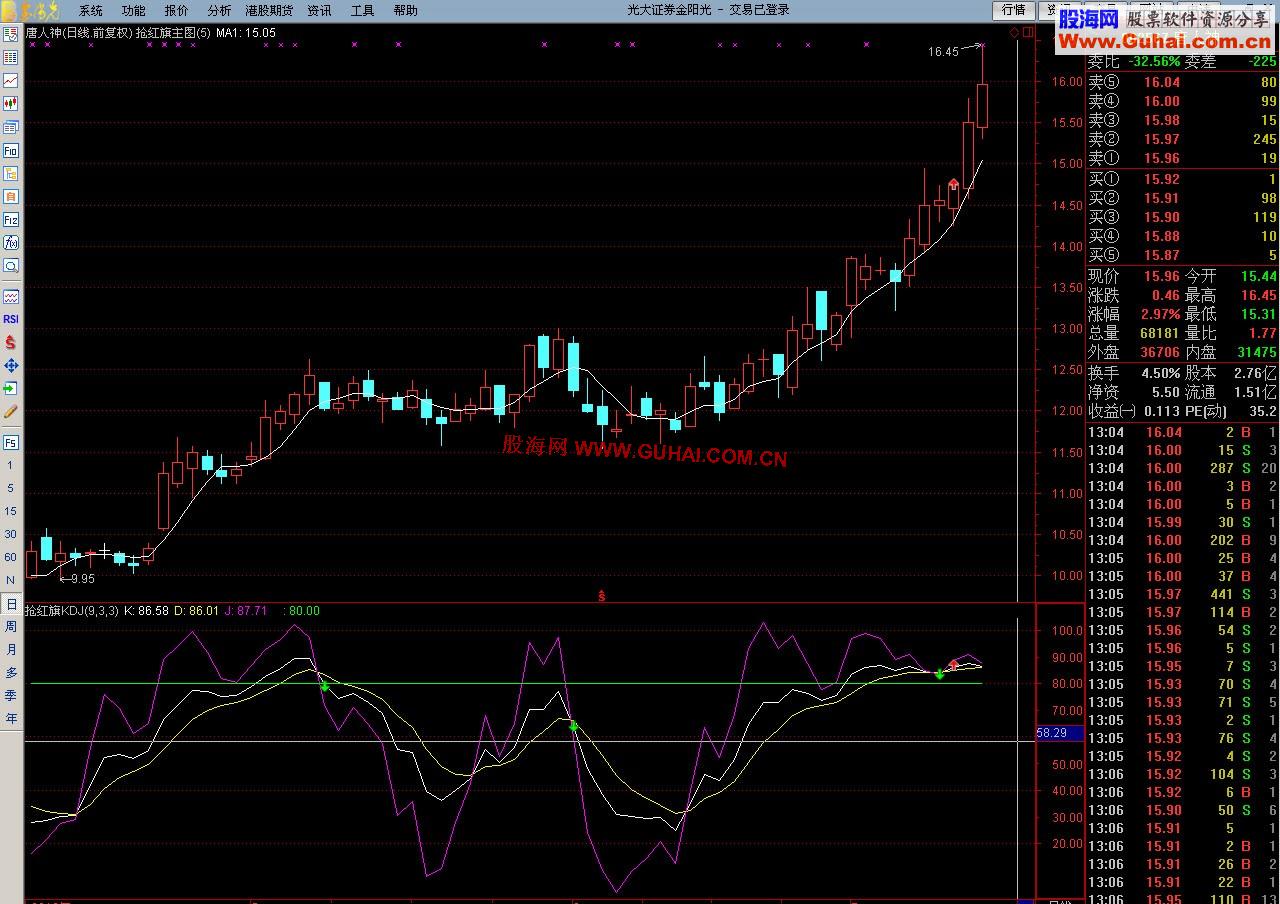Open the 分析 menu
This screenshot has height=904, width=1280.
pos(219,10)
